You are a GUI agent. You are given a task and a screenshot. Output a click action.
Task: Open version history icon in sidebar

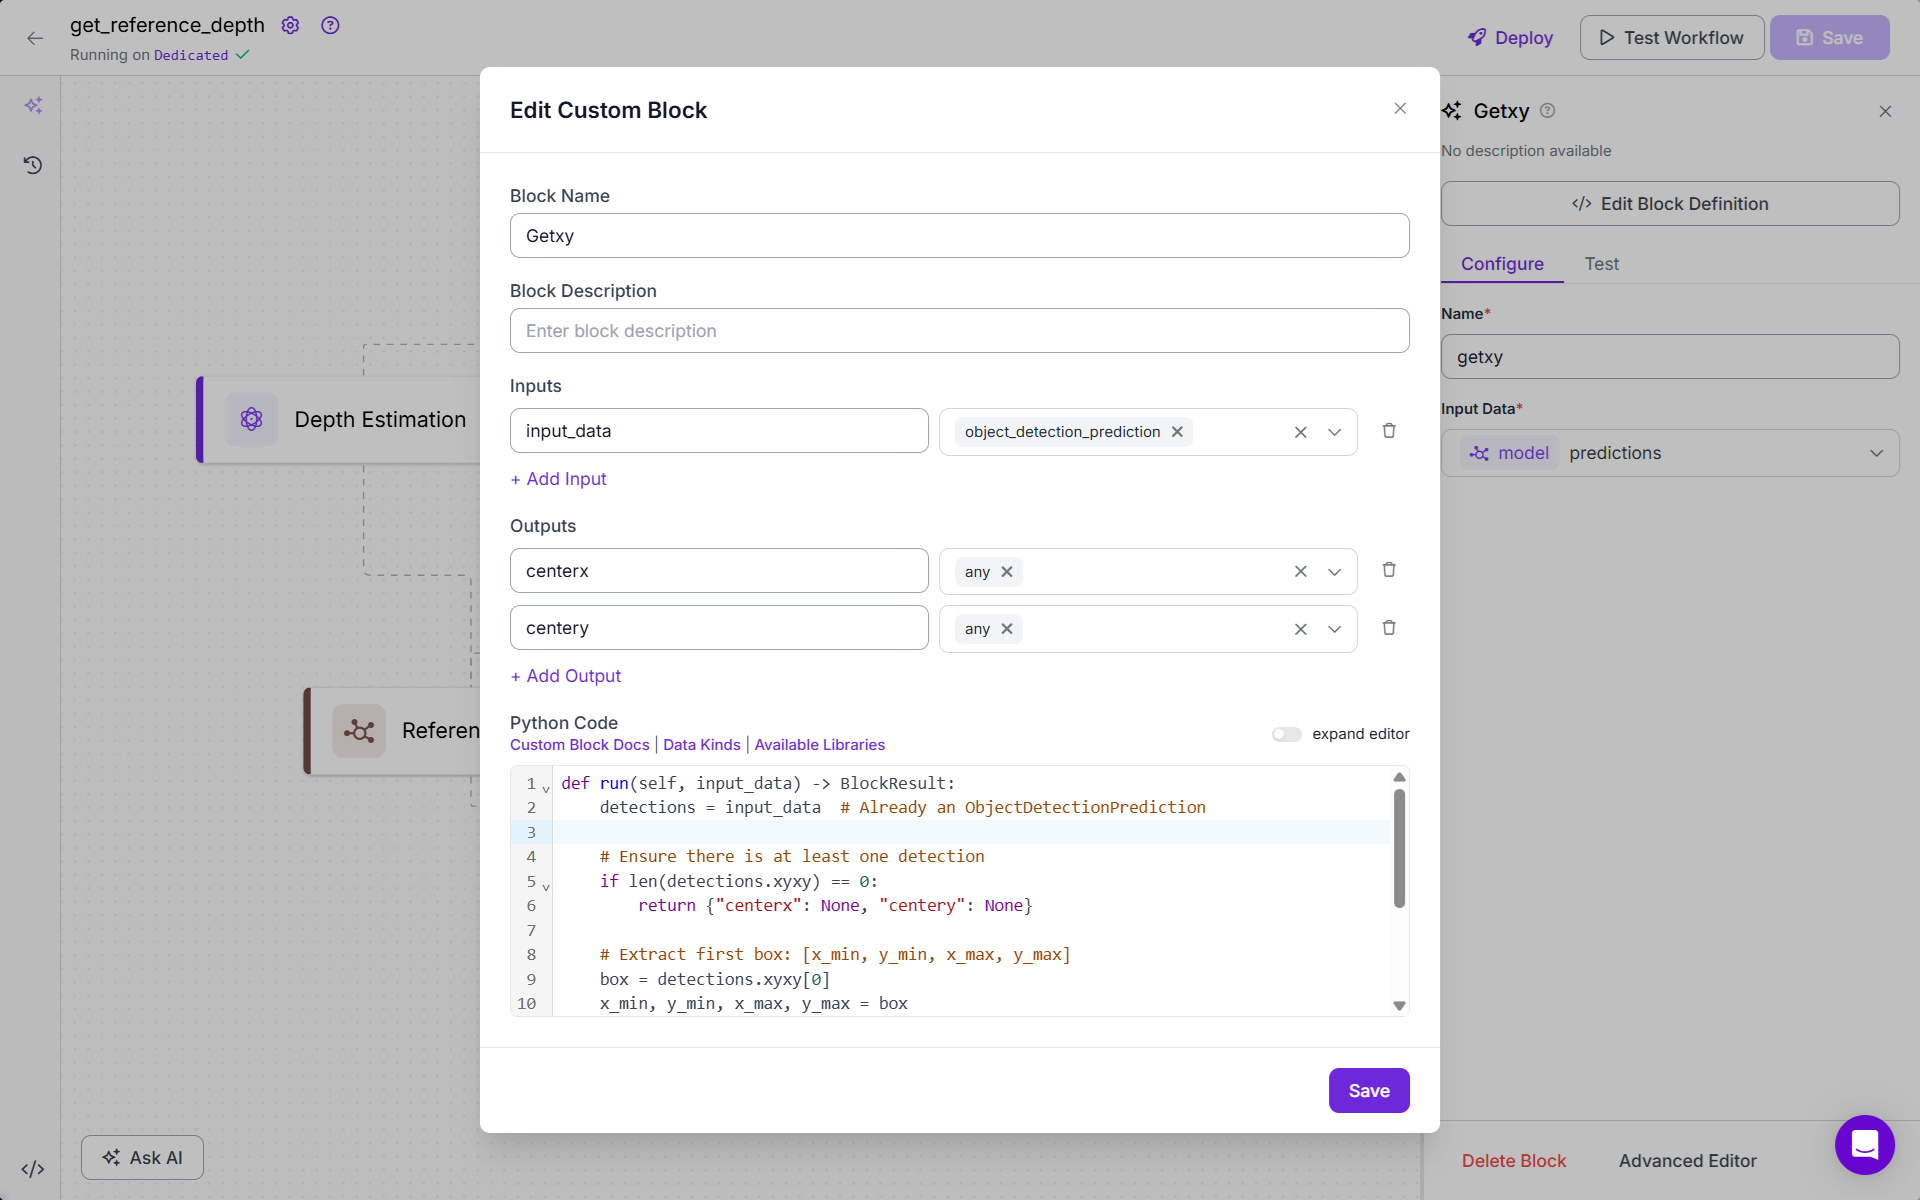33,165
